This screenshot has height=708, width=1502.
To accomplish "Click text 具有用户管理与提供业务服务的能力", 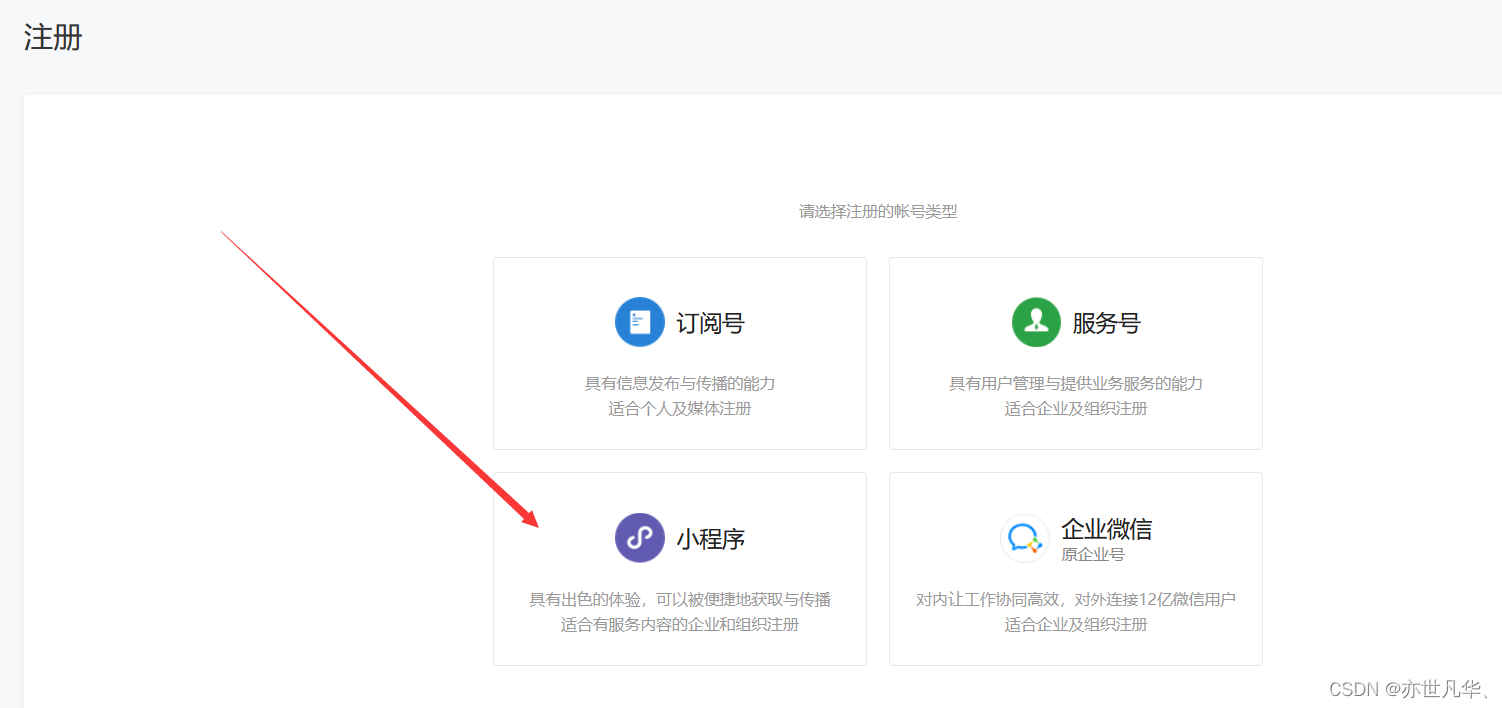I will (x=1076, y=383).
